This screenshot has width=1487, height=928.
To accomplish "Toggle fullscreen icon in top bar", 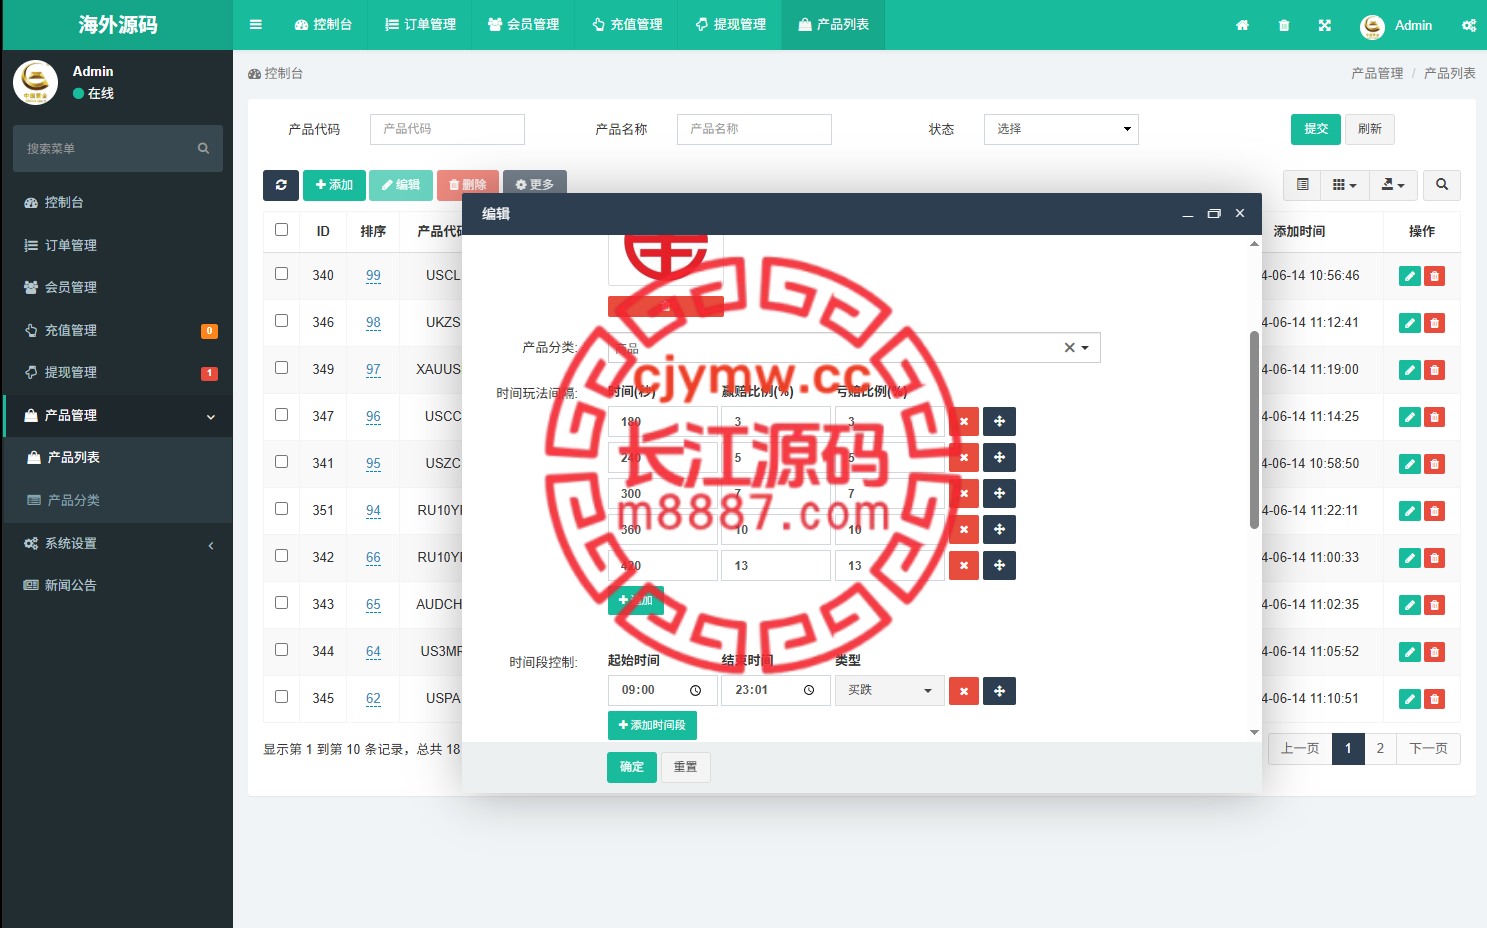I will pos(1325,25).
